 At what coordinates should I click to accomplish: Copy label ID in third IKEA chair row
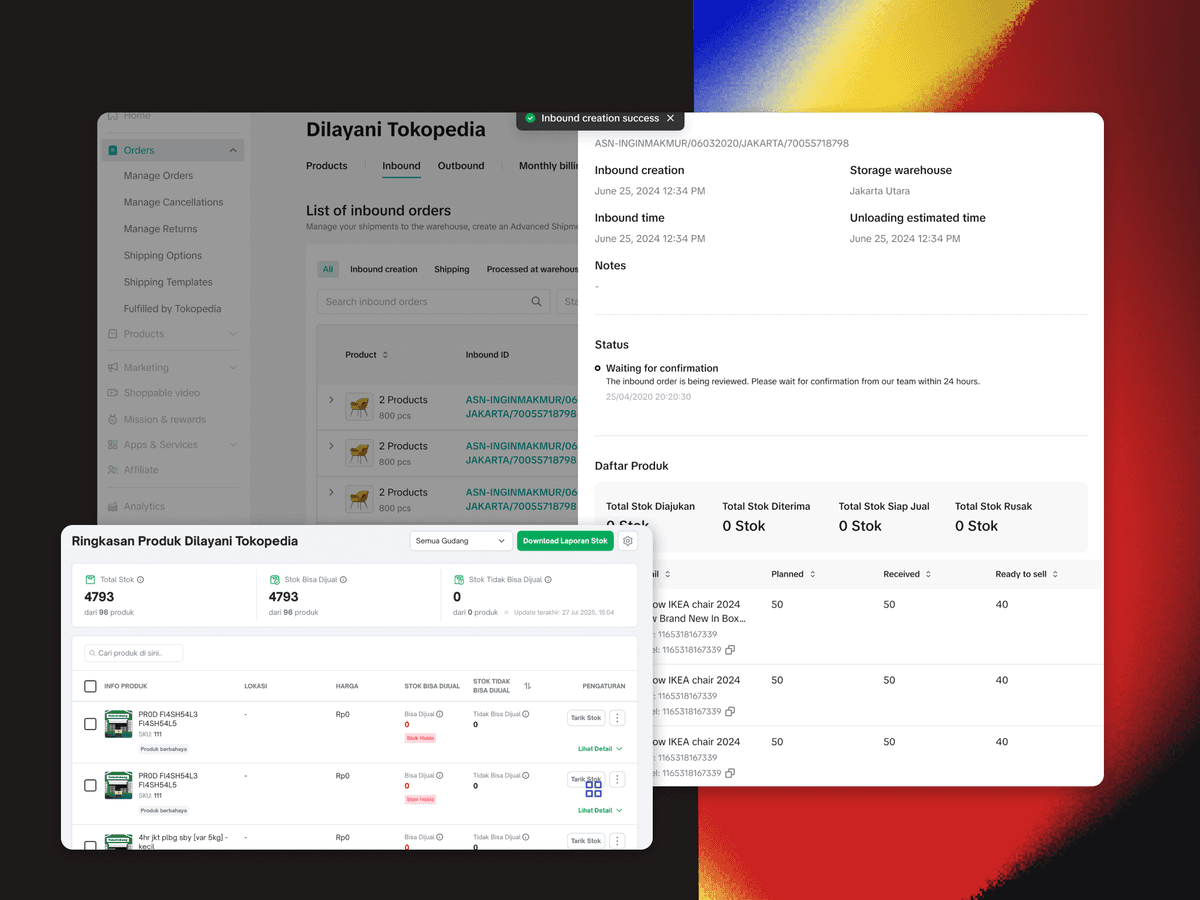click(x=730, y=774)
